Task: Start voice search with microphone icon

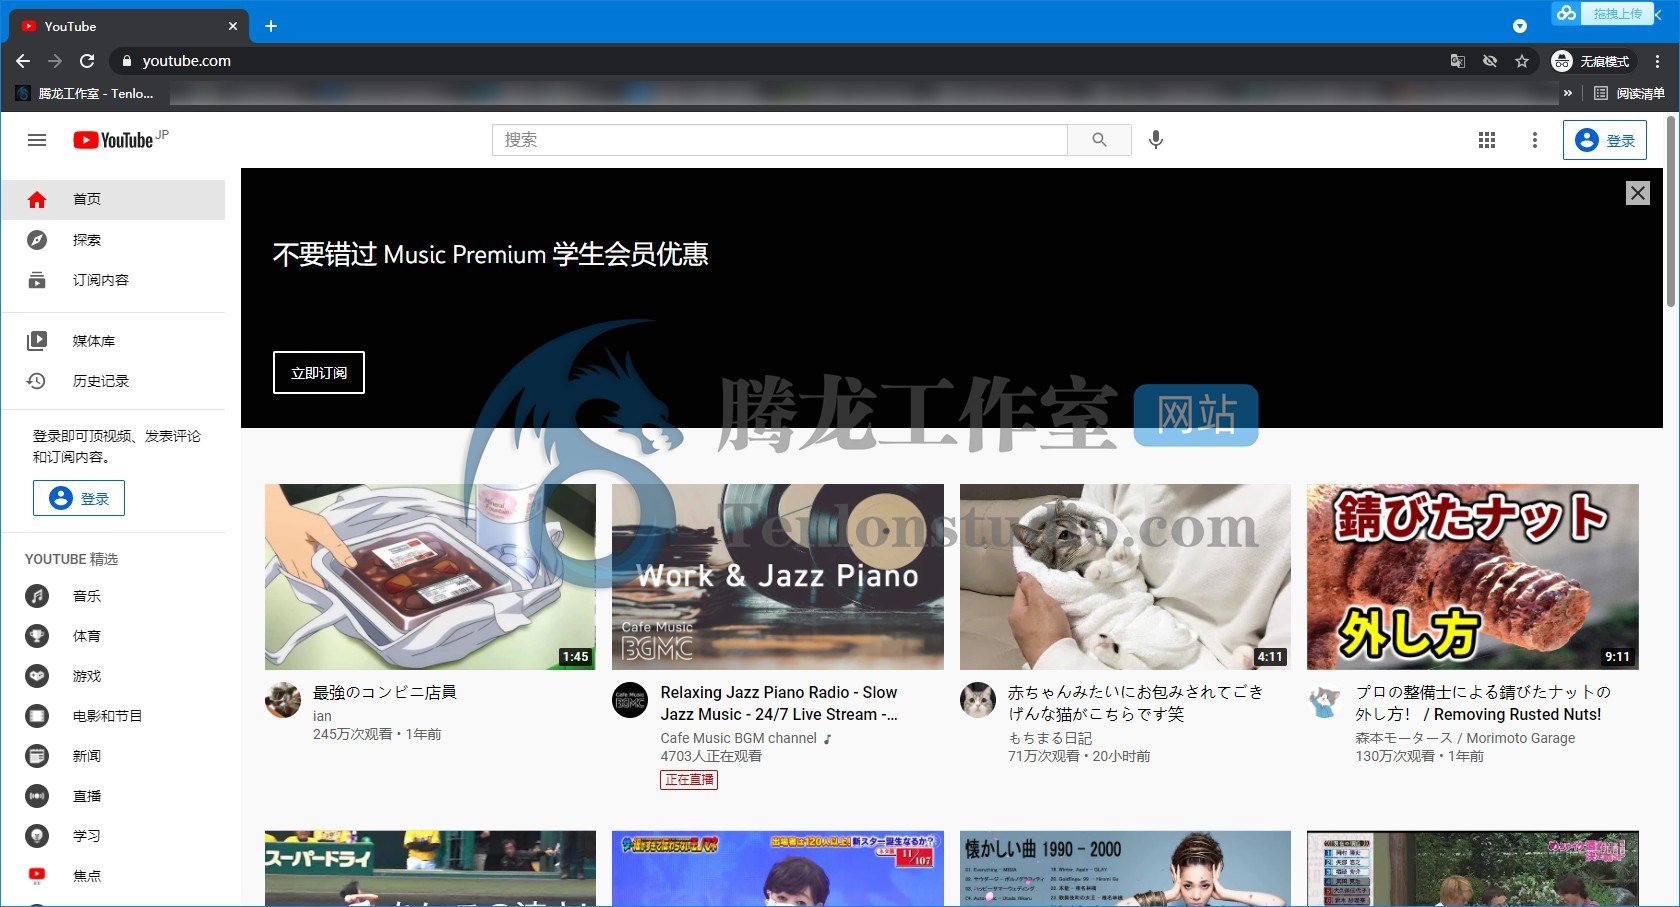Action: click(1156, 140)
